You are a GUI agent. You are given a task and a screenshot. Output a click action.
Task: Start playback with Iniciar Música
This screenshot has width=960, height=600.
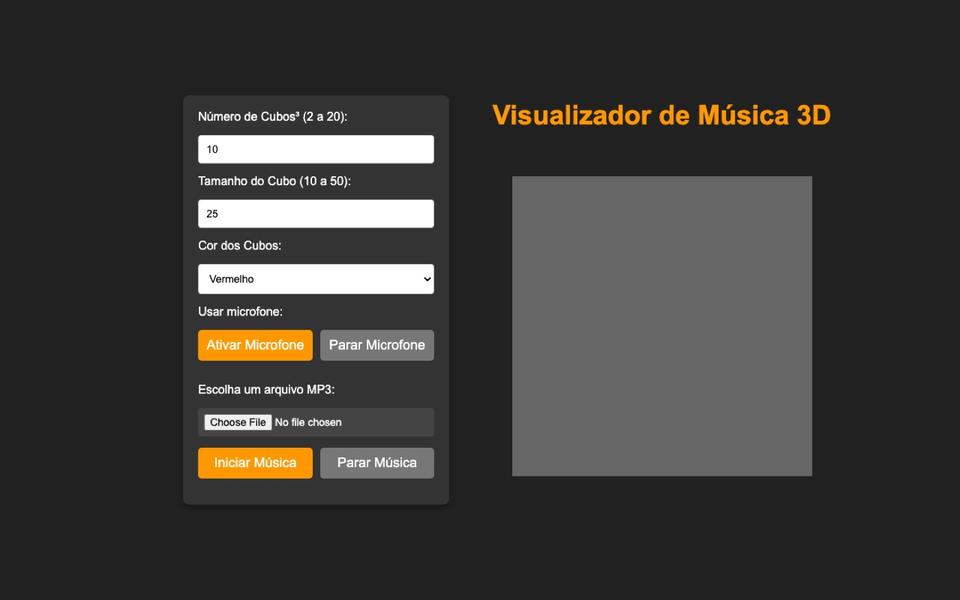(x=255, y=463)
